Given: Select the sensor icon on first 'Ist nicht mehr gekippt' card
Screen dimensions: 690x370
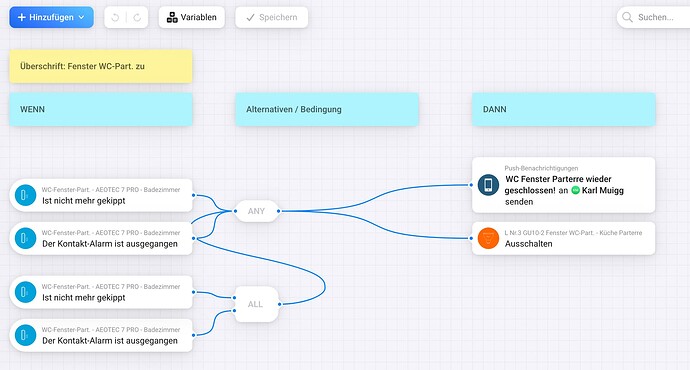Looking at the screenshot, I should 26,195.
